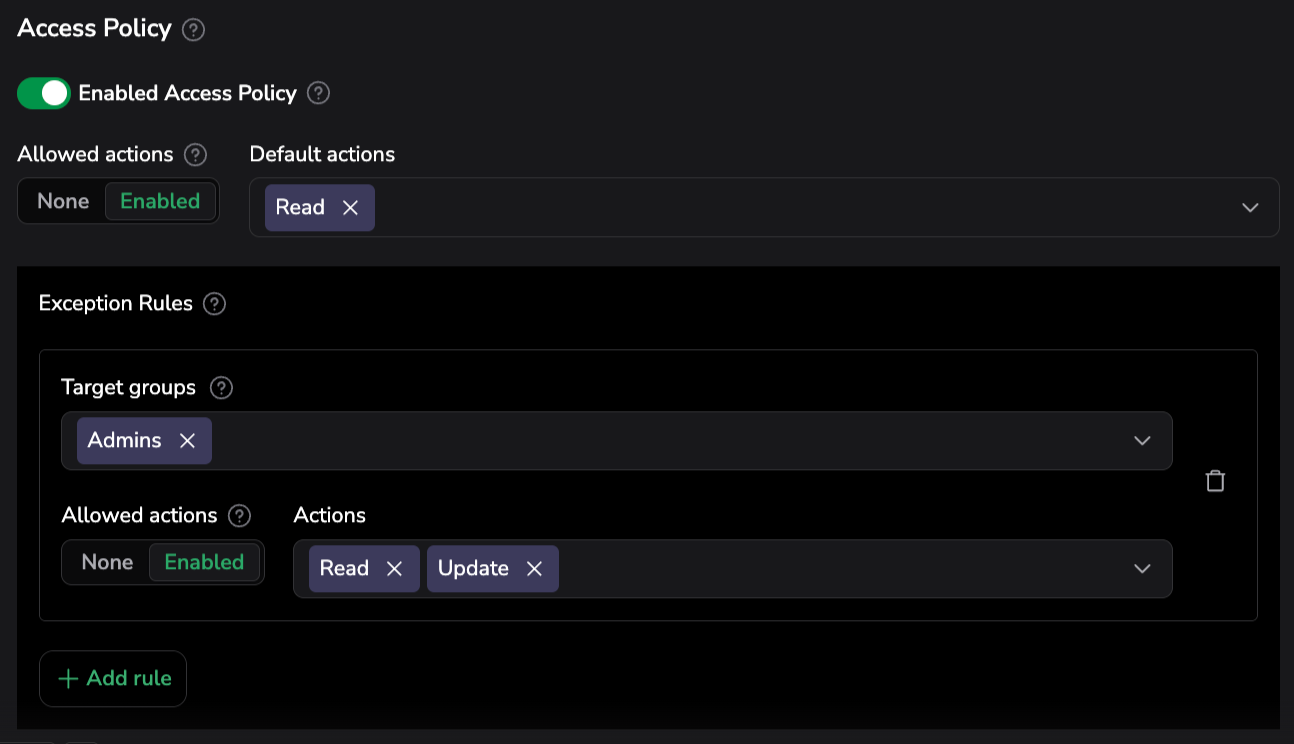The height and width of the screenshot is (744, 1294).
Task: Click help icon next to Target groups
Action: point(222,388)
